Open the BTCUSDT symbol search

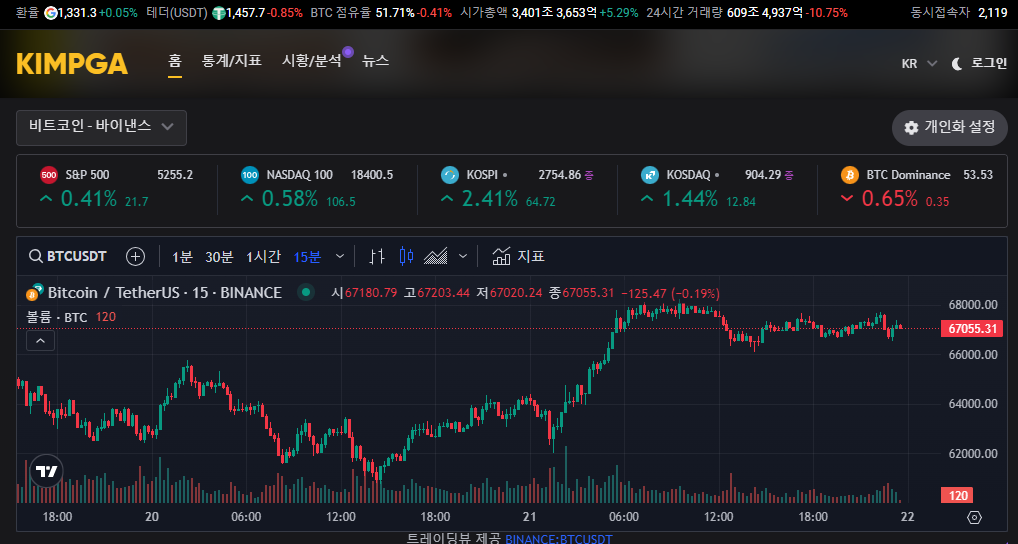pos(68,256)
